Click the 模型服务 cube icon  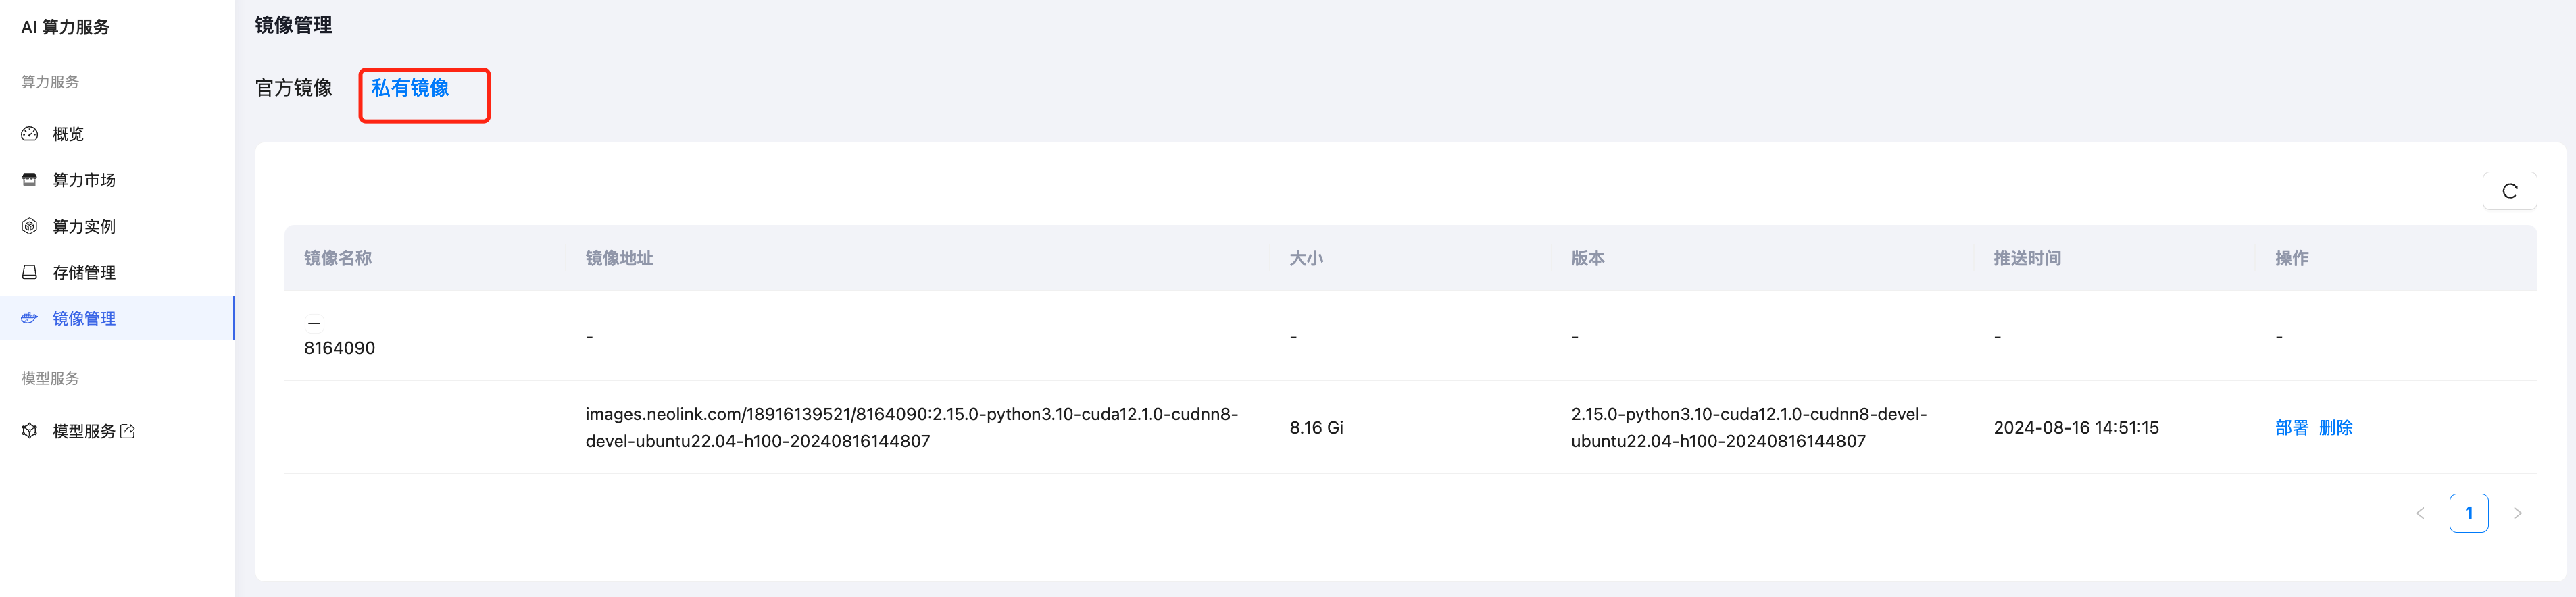(x=30, y=431)
